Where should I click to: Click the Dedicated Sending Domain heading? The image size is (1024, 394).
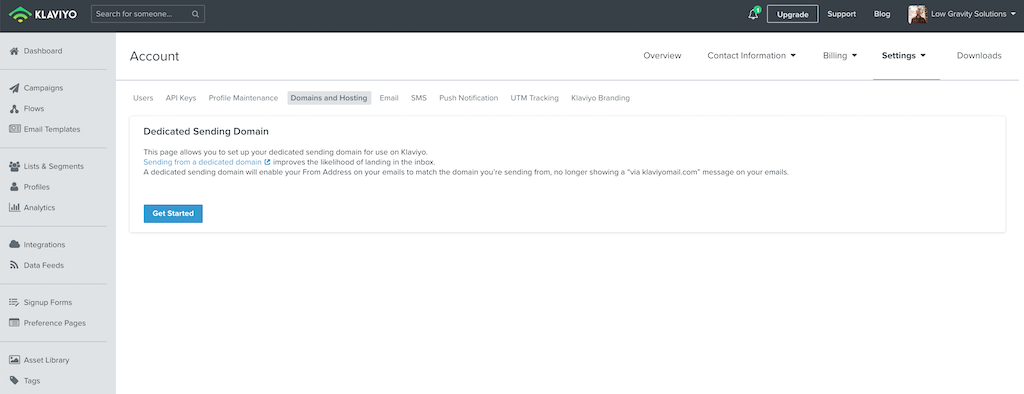tap(206, 131)
